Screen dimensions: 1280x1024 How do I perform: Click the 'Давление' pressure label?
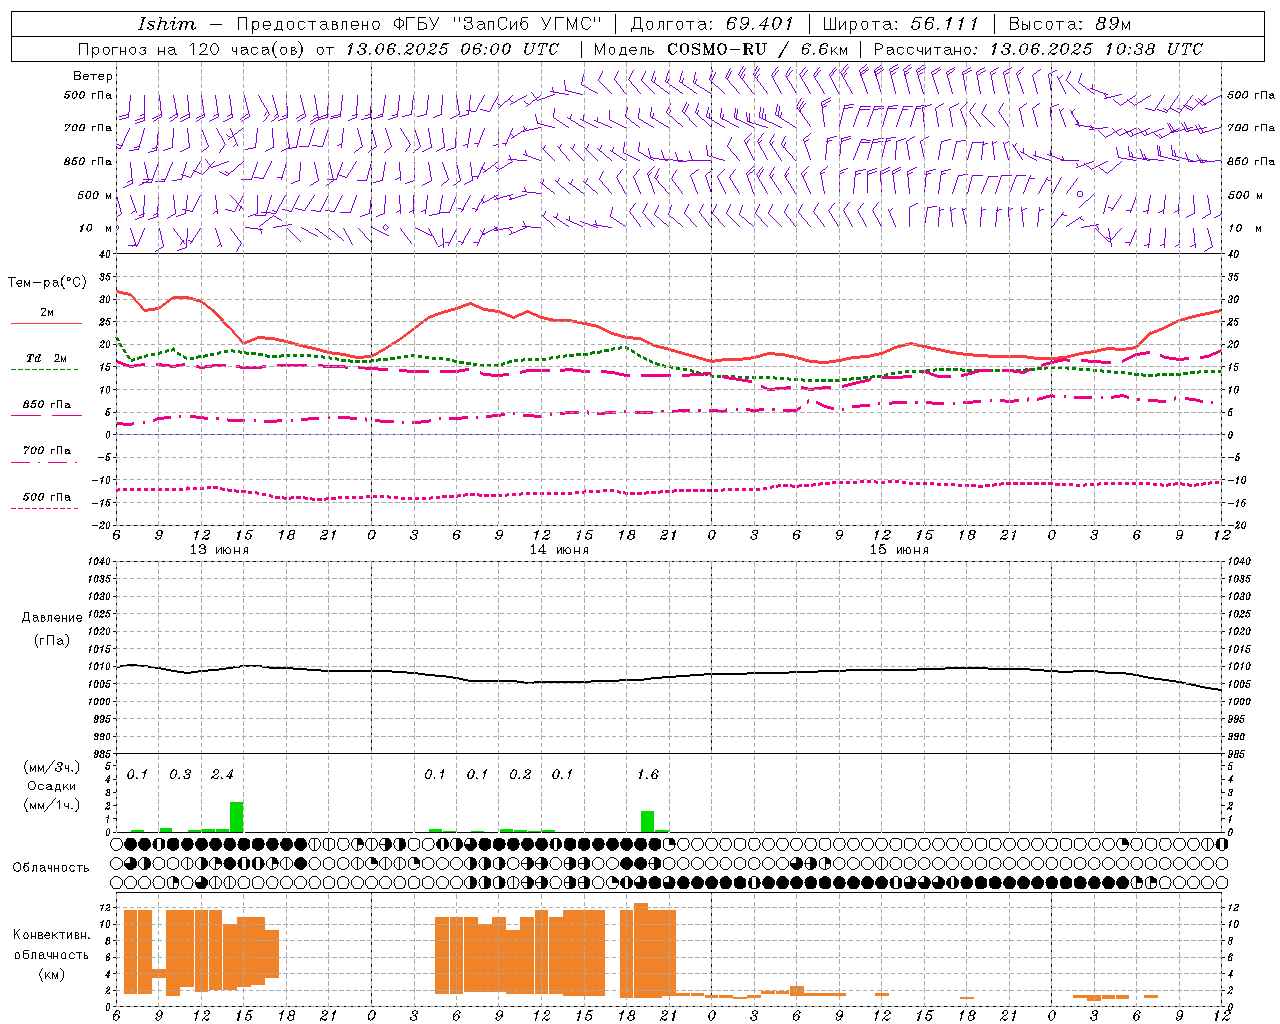[x=52, y=618]
